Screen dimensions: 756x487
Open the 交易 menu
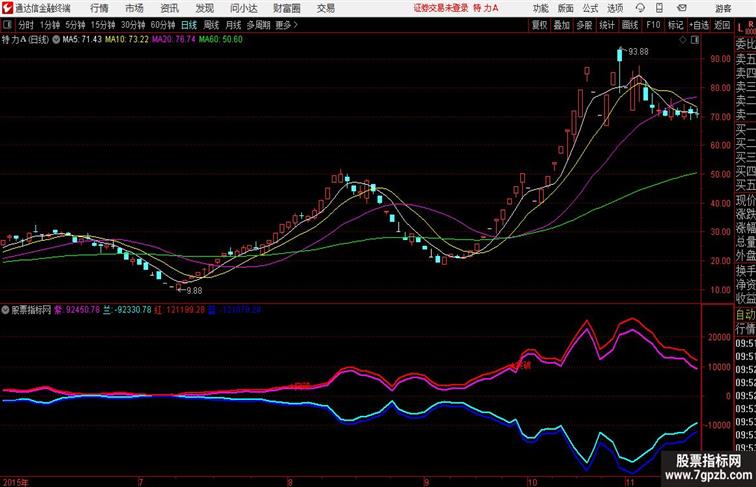coord(326,8)
